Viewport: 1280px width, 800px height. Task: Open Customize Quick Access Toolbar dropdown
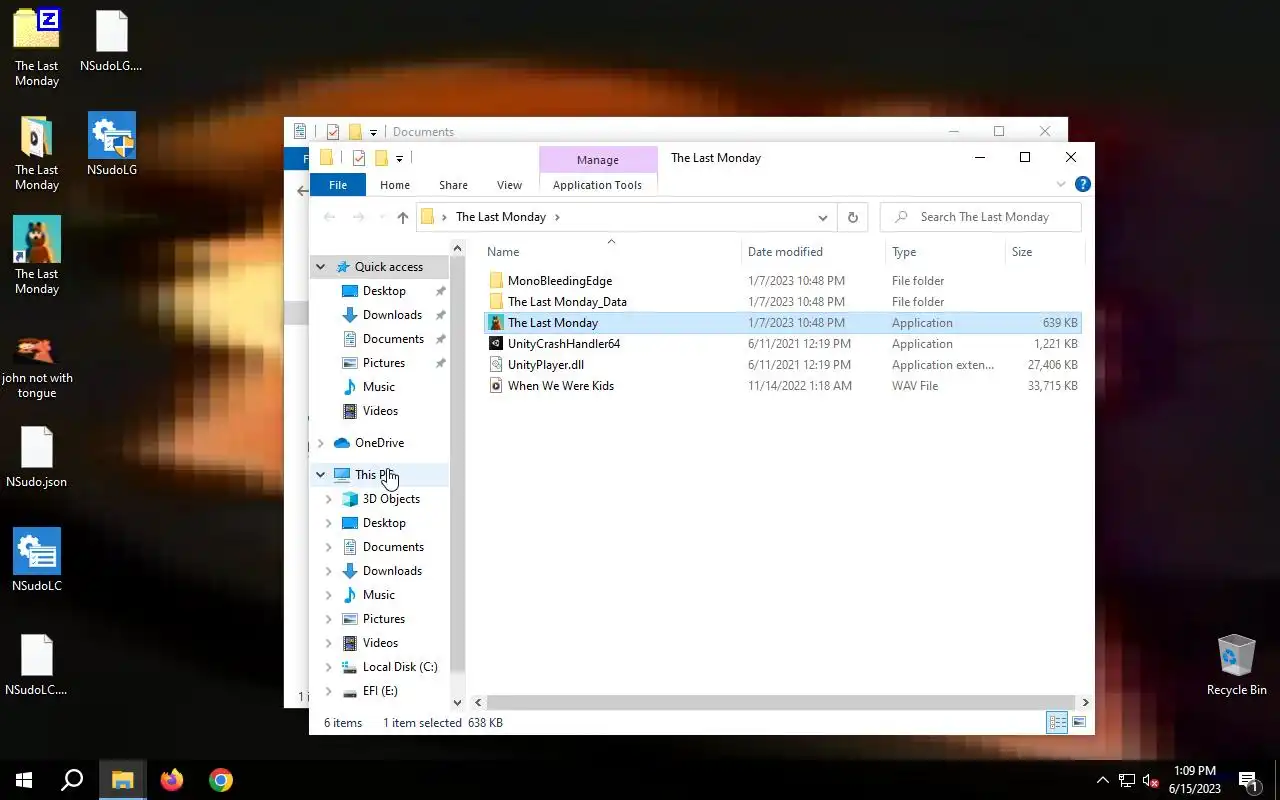[x=399, y=158]
